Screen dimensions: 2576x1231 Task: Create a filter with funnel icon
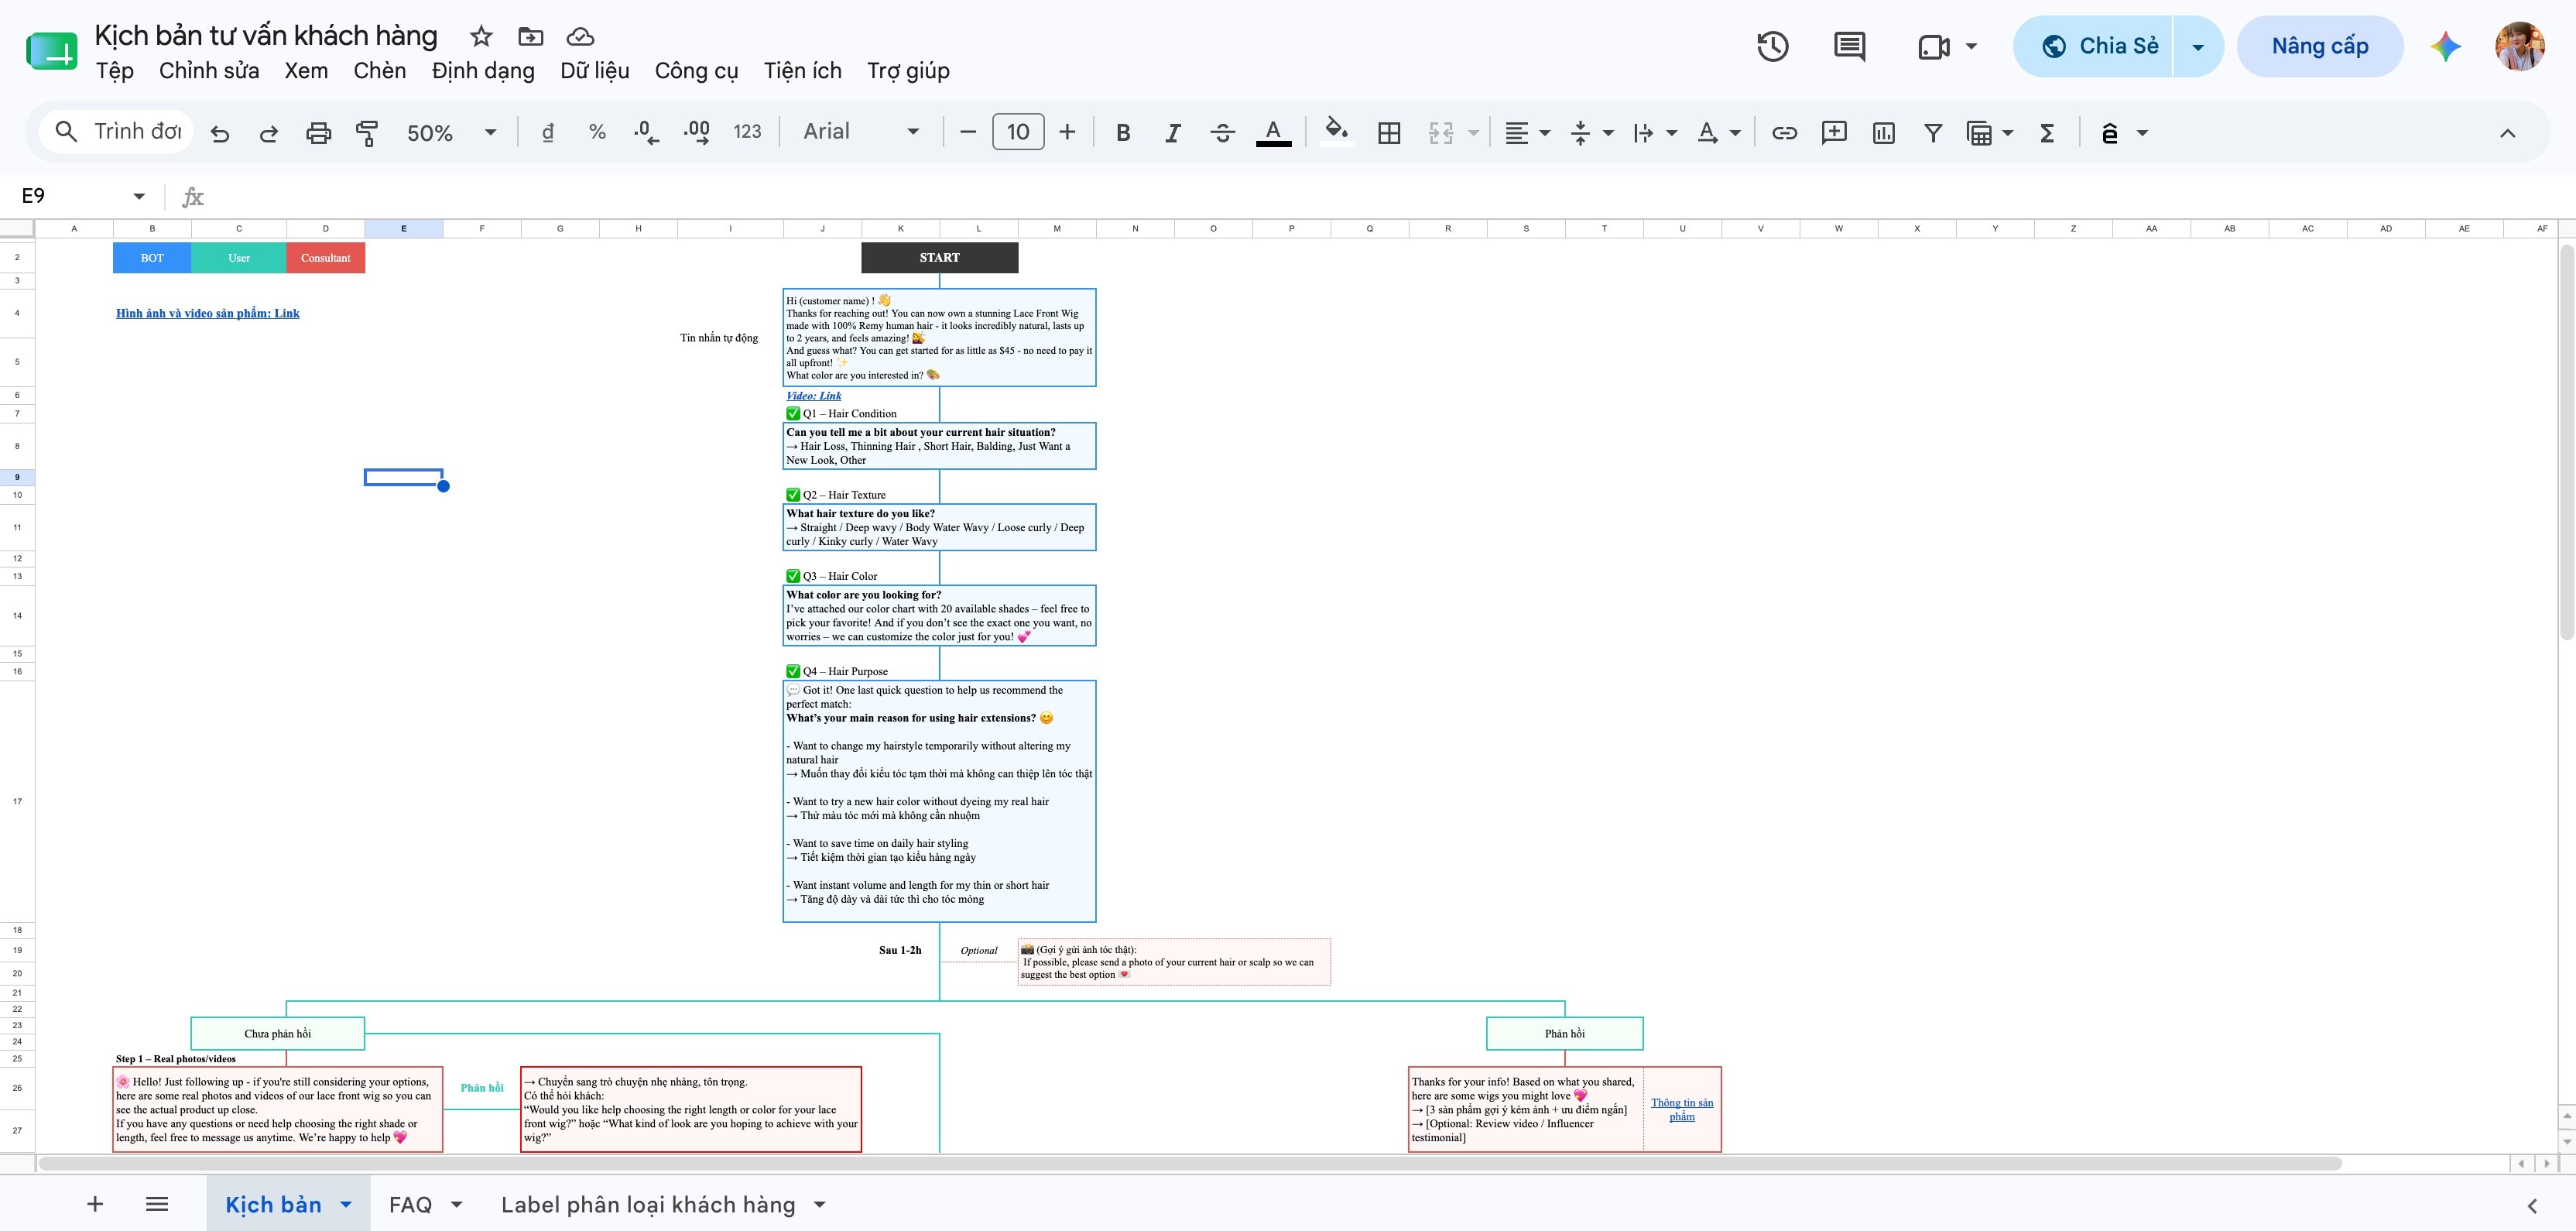click(x=1933, y=133)
